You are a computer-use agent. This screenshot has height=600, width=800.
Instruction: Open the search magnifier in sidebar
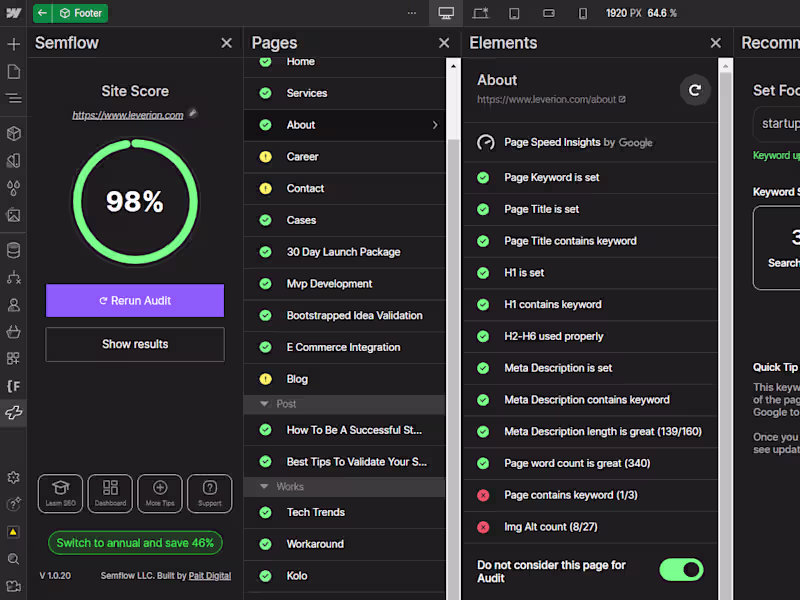(14, 559)
